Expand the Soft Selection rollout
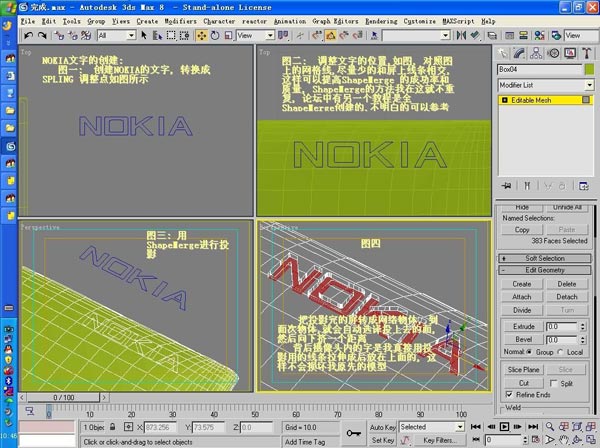The image size is (600, 448). tap(545, 258)
